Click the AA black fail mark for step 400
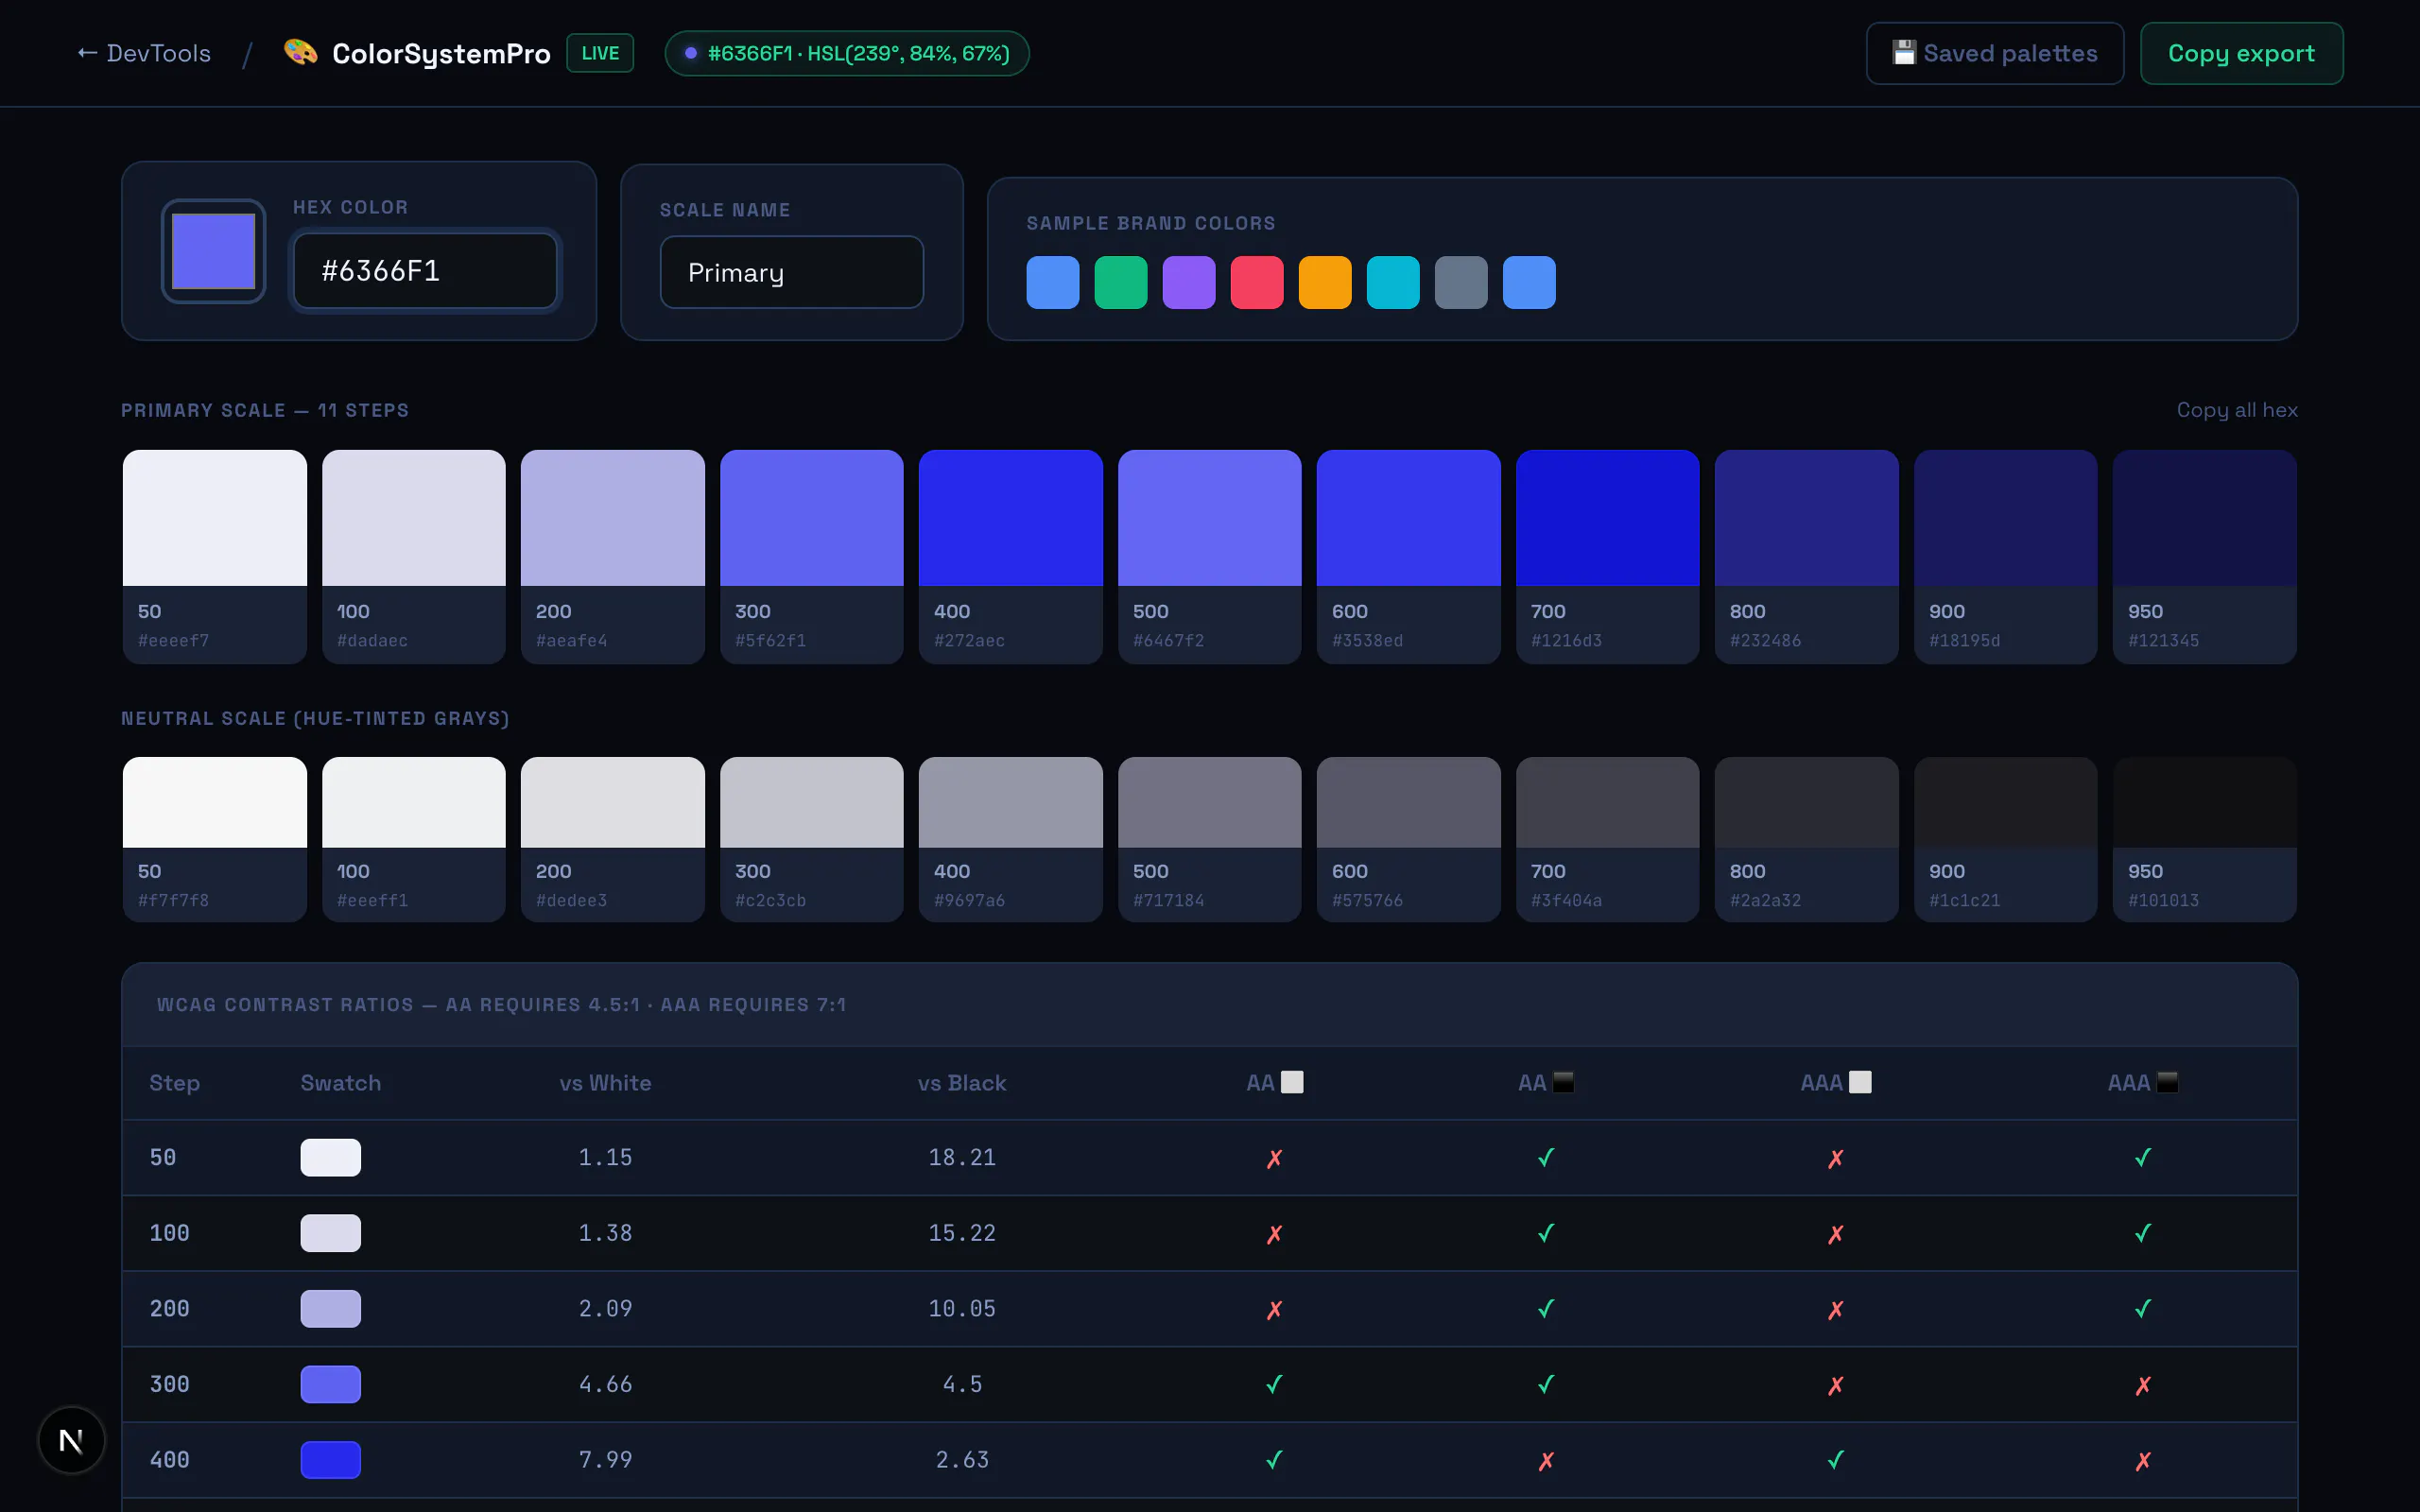The width and height of the screenshot is (2420, 1512). pyautogui.click(x=1546, y=1461)
